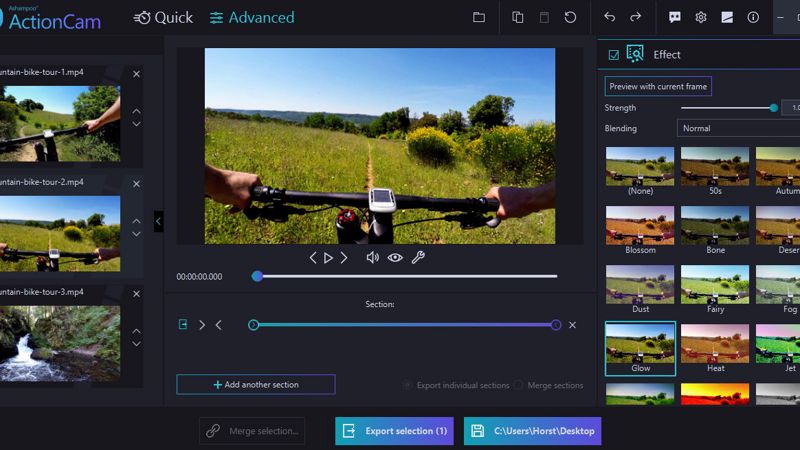This screenshot has width=800, height=450.
Task: Click the skin/theme icon in top toolbar
Action: (x=727, y=17)
